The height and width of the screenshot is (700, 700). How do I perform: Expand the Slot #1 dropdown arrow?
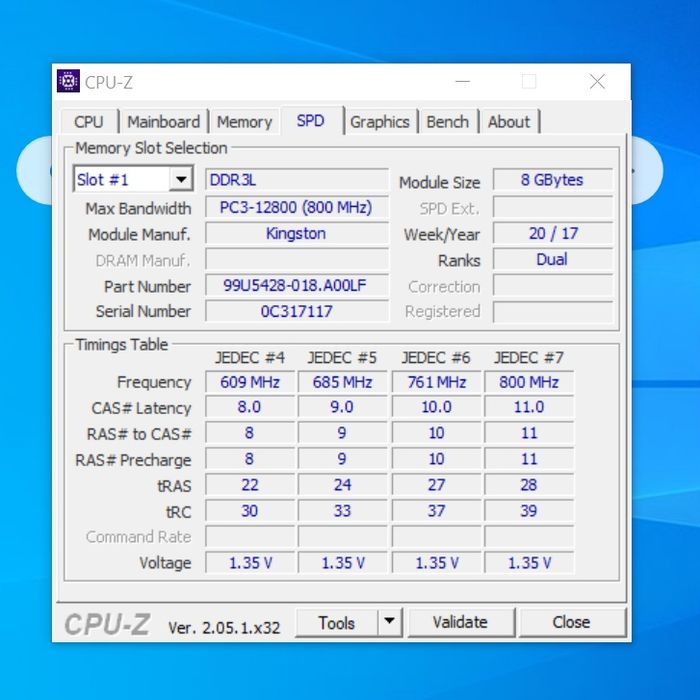click(x=181, y=179)
